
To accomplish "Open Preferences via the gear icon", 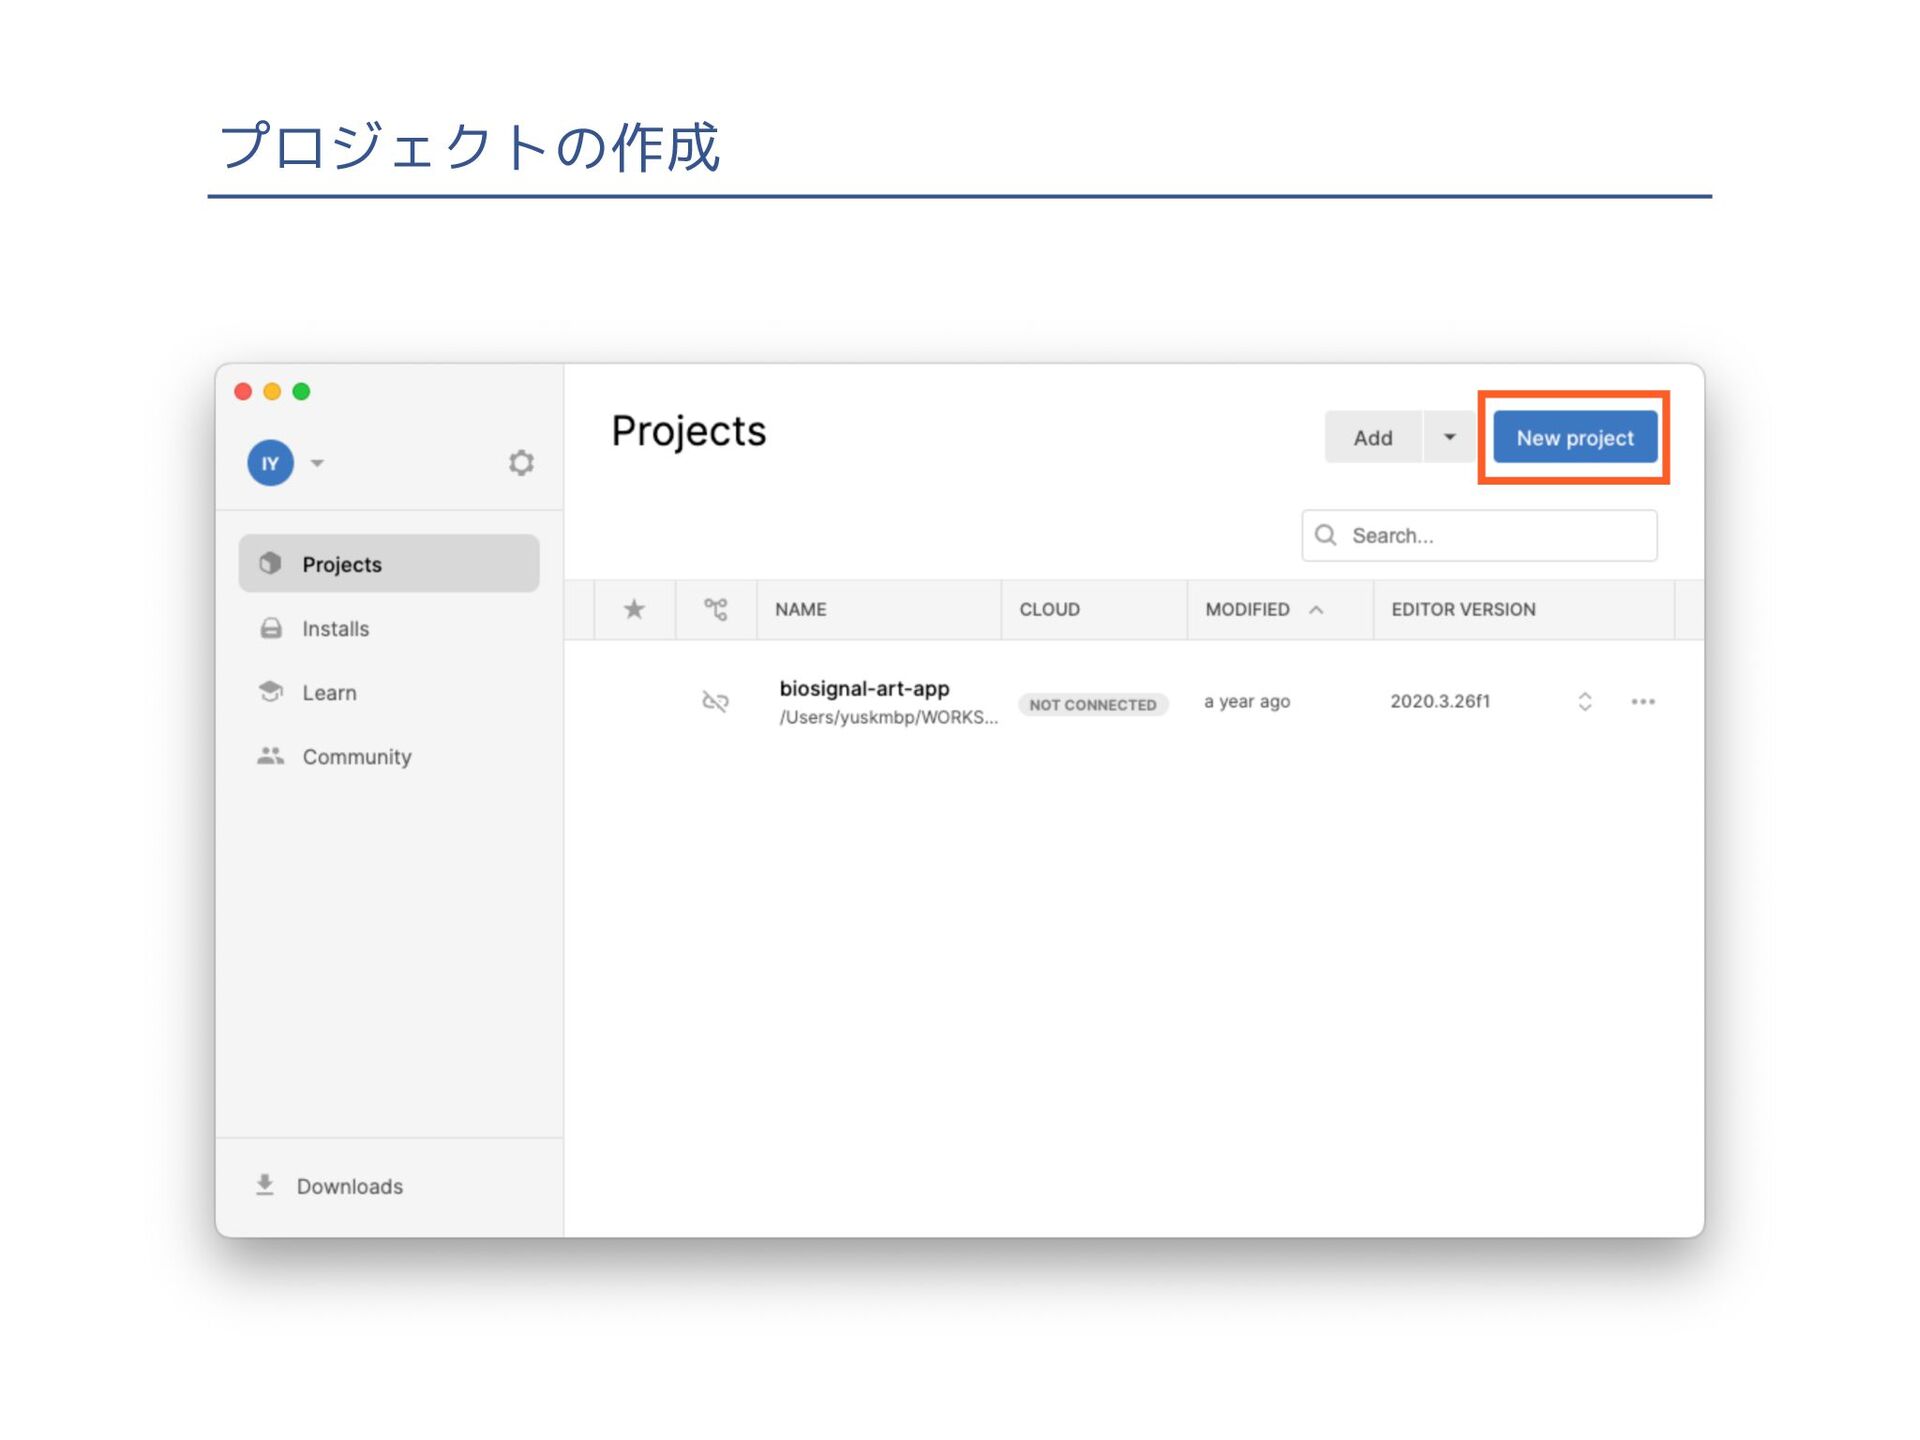I will (x=520, y=463).
